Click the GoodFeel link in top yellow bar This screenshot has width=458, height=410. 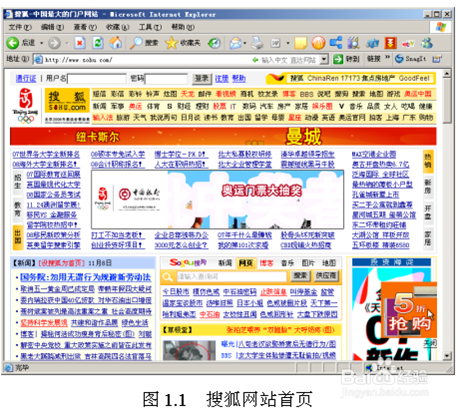coord(414,78)
